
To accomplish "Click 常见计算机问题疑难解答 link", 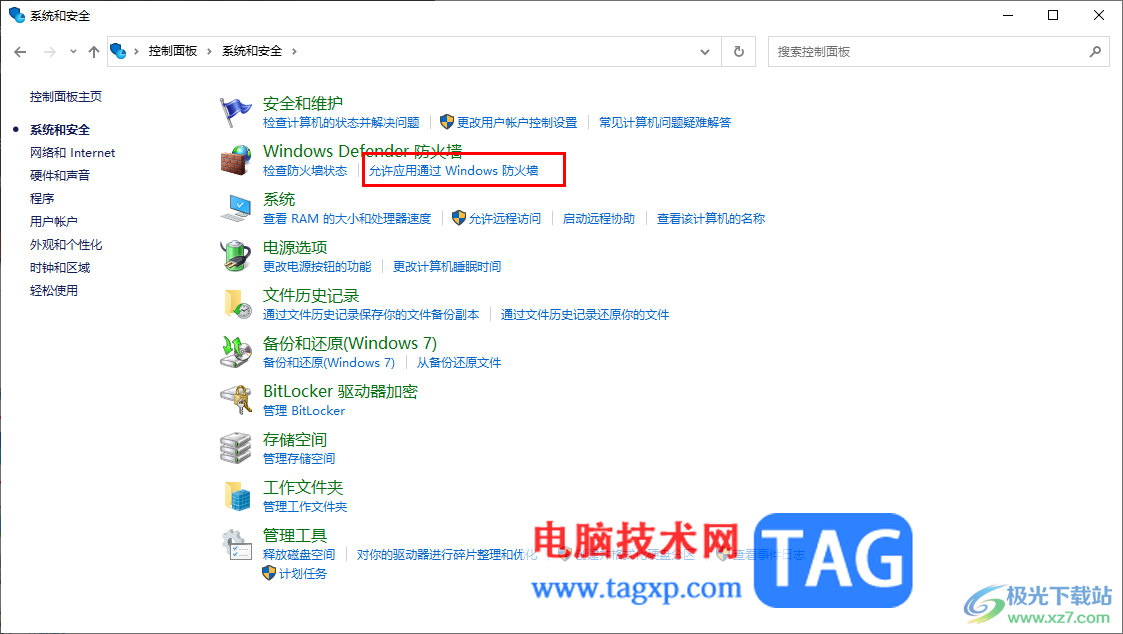I will tap(665, 123).
